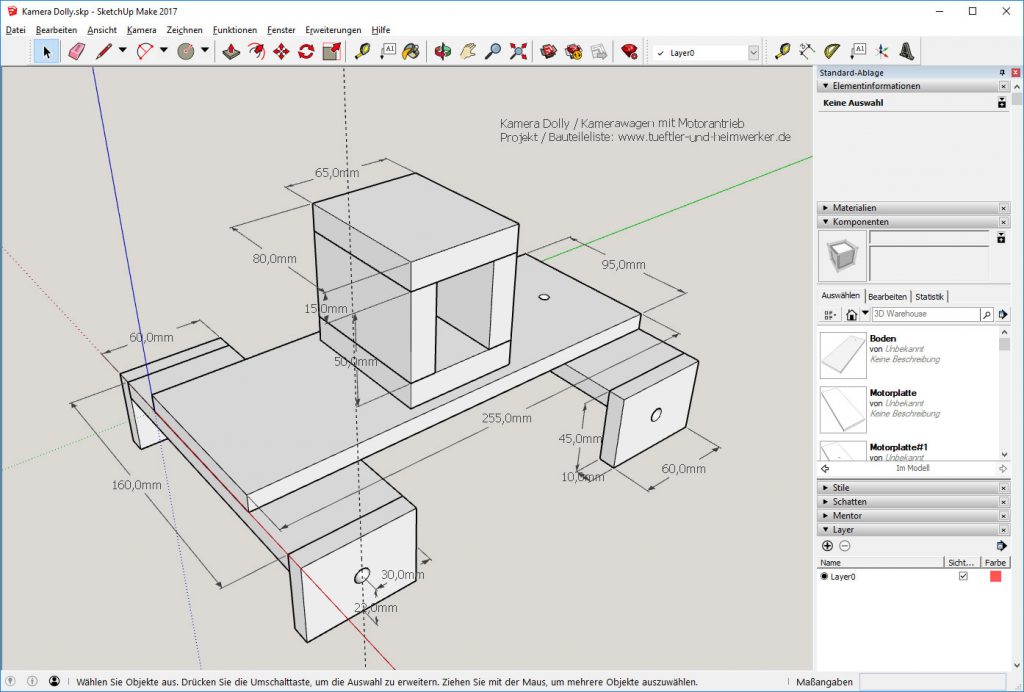Open the Layer0 dropdown in toolbar
The image size is (1024, 692).
(753, 52)
